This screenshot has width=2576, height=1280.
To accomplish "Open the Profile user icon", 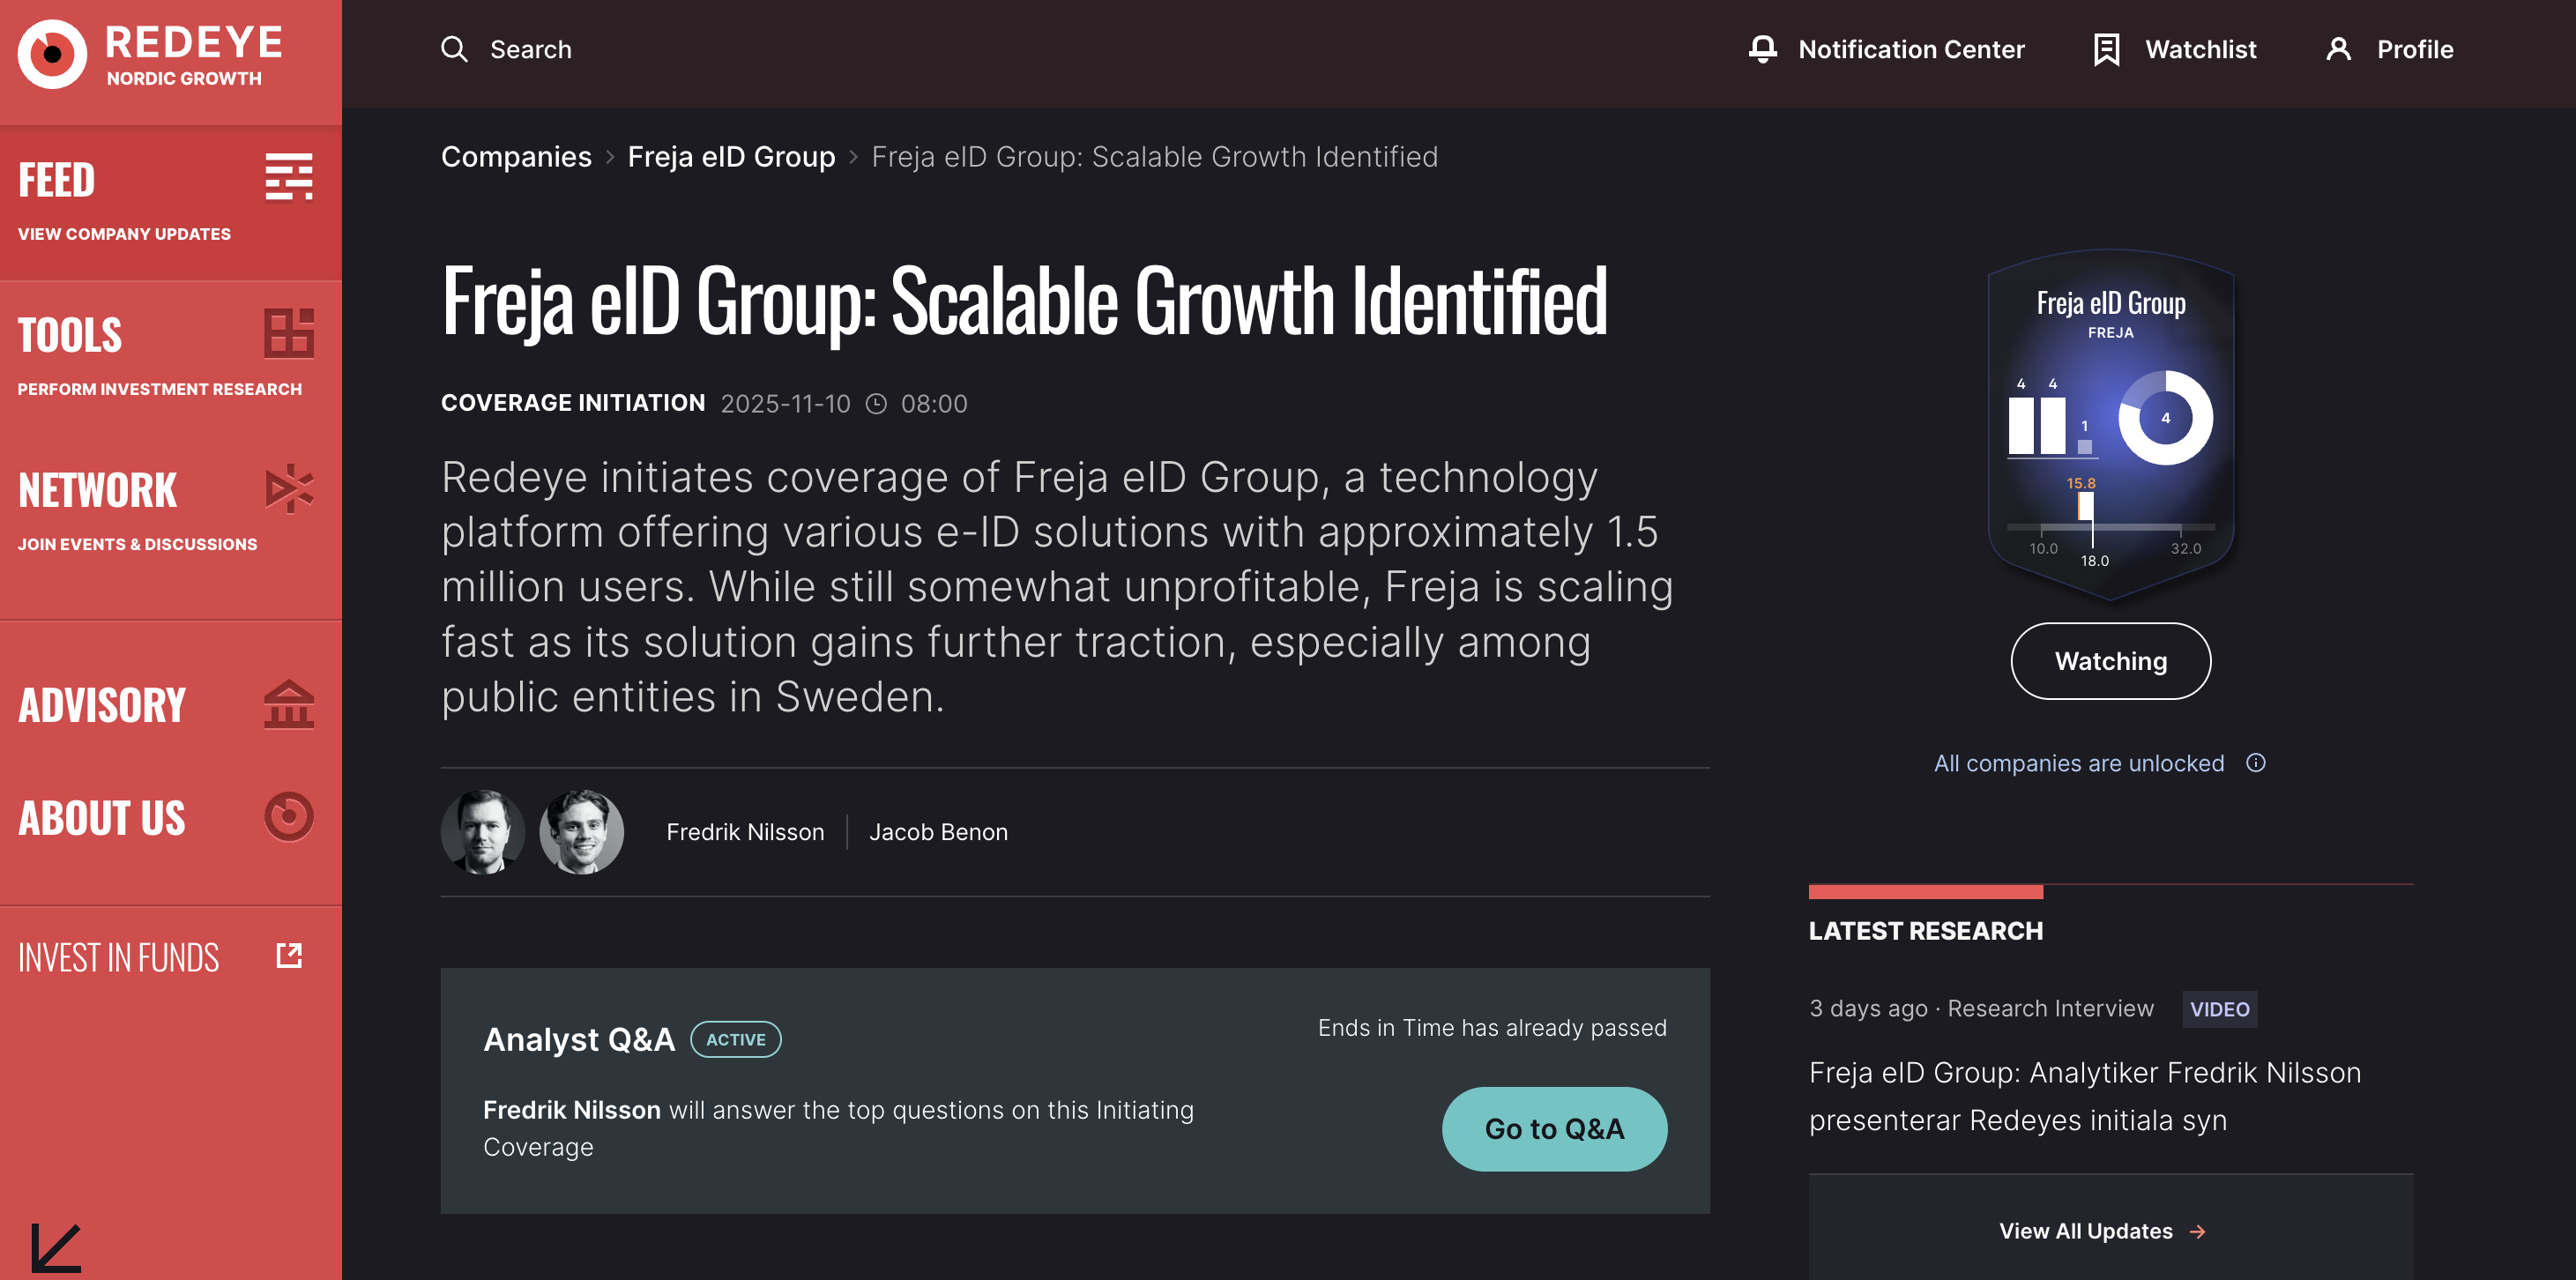I will (2338, 49).
